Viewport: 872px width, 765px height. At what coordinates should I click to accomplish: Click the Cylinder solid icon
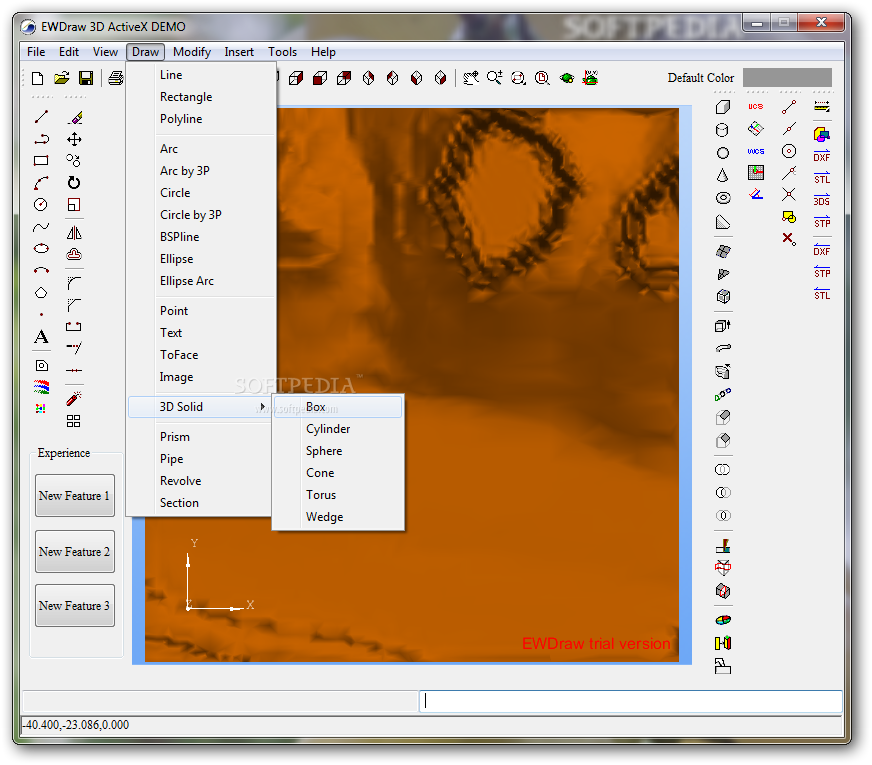[x=723, y=130]
